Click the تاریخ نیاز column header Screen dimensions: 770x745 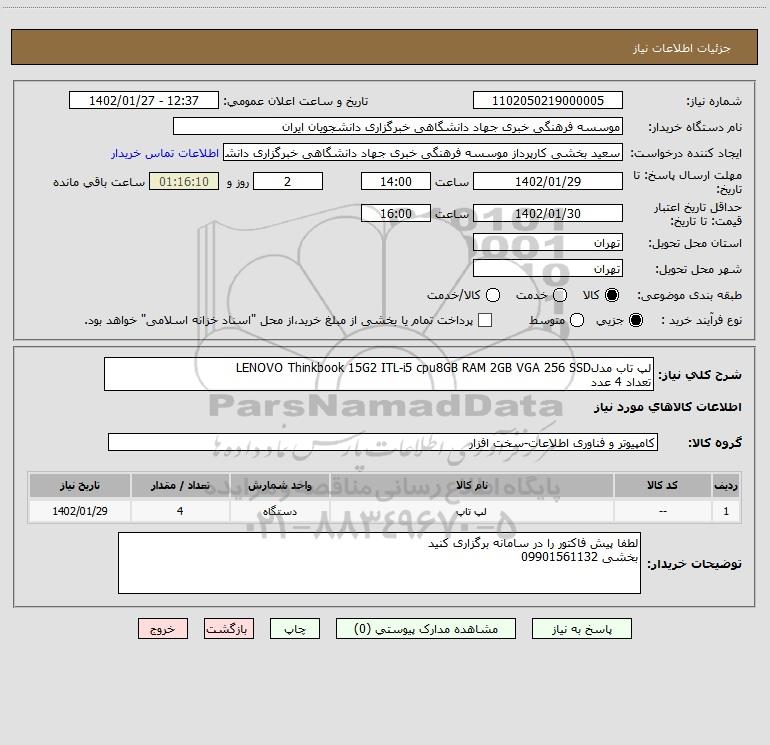(80, 486)
